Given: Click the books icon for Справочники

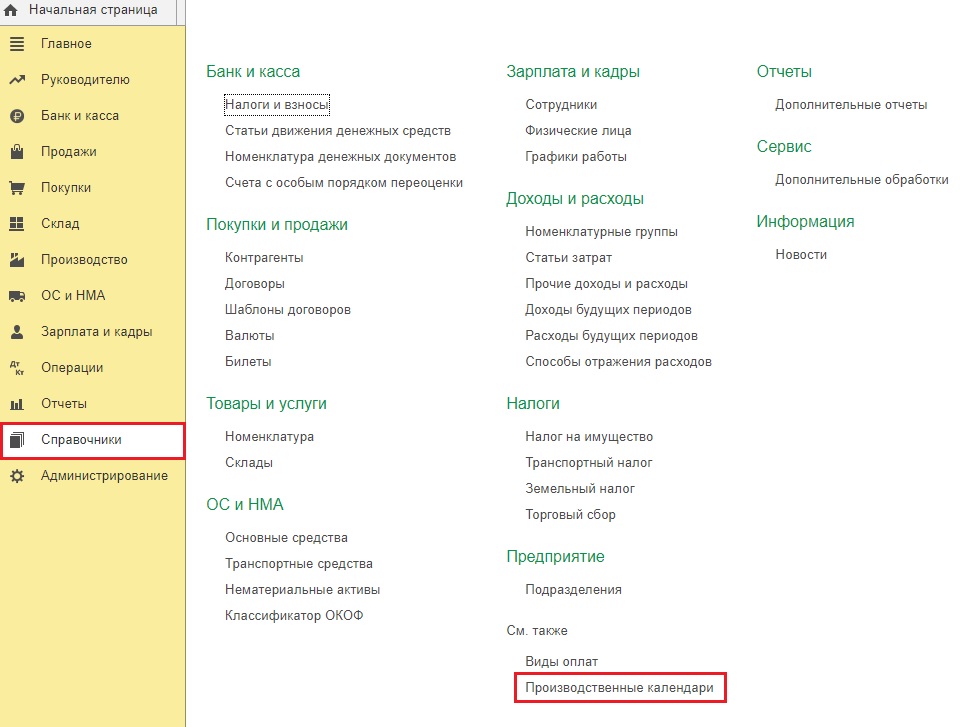Looking at the screenshot, I should coord(17,440).
